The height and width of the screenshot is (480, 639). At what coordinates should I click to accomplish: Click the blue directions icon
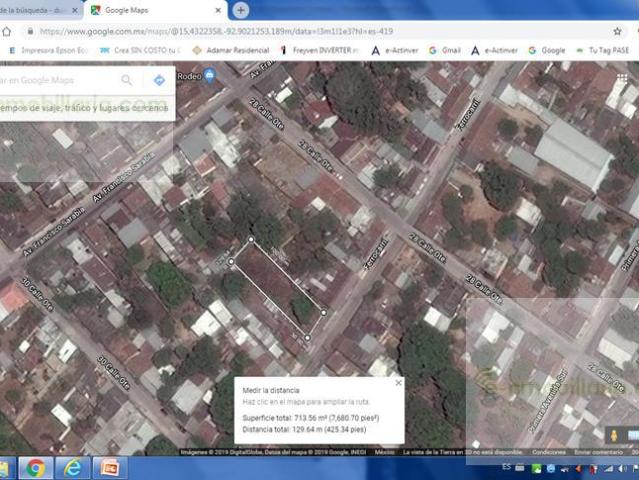coord(159,80)
